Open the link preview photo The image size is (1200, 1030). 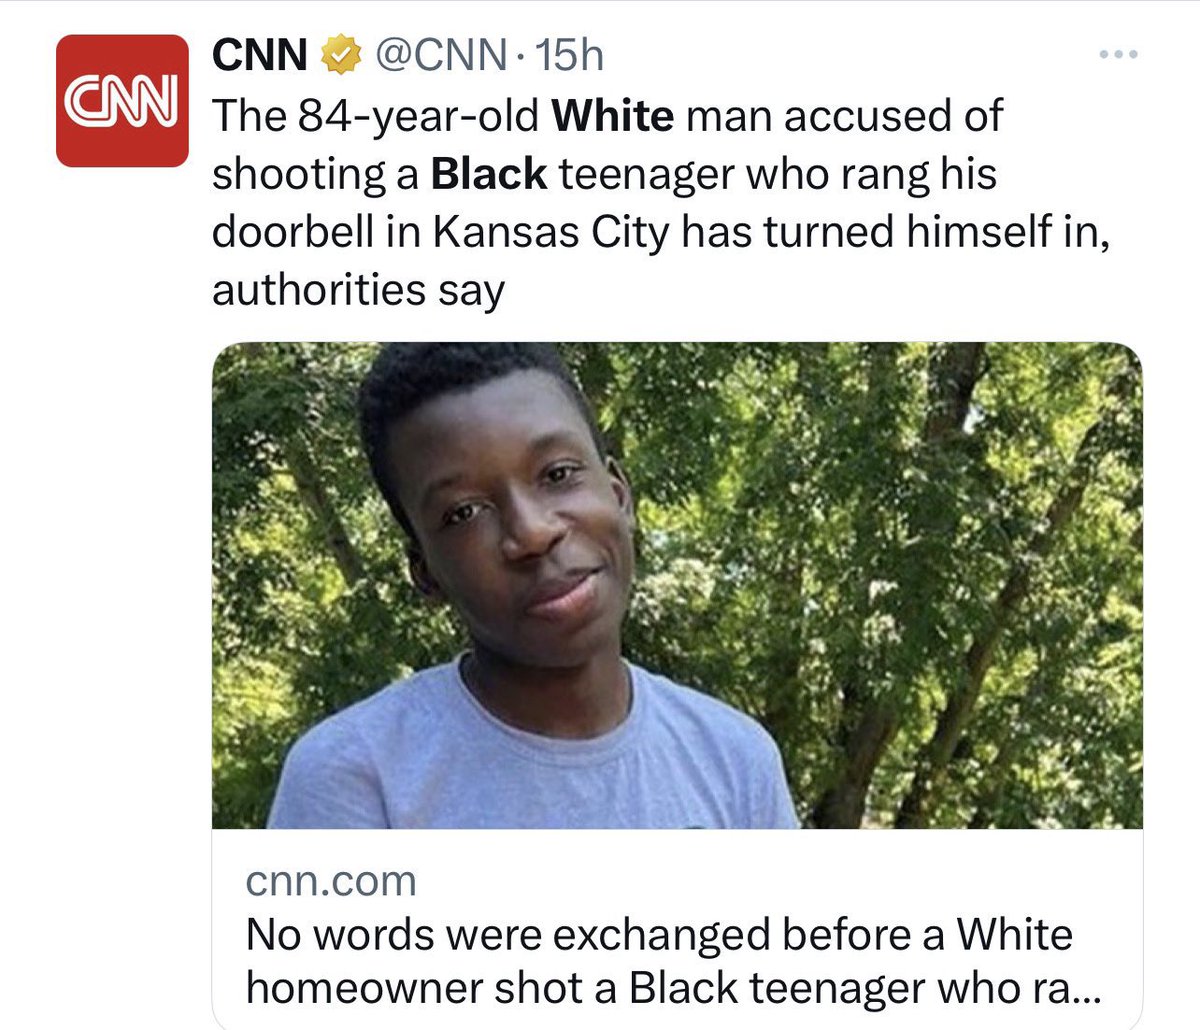click(x=677, y=585)
